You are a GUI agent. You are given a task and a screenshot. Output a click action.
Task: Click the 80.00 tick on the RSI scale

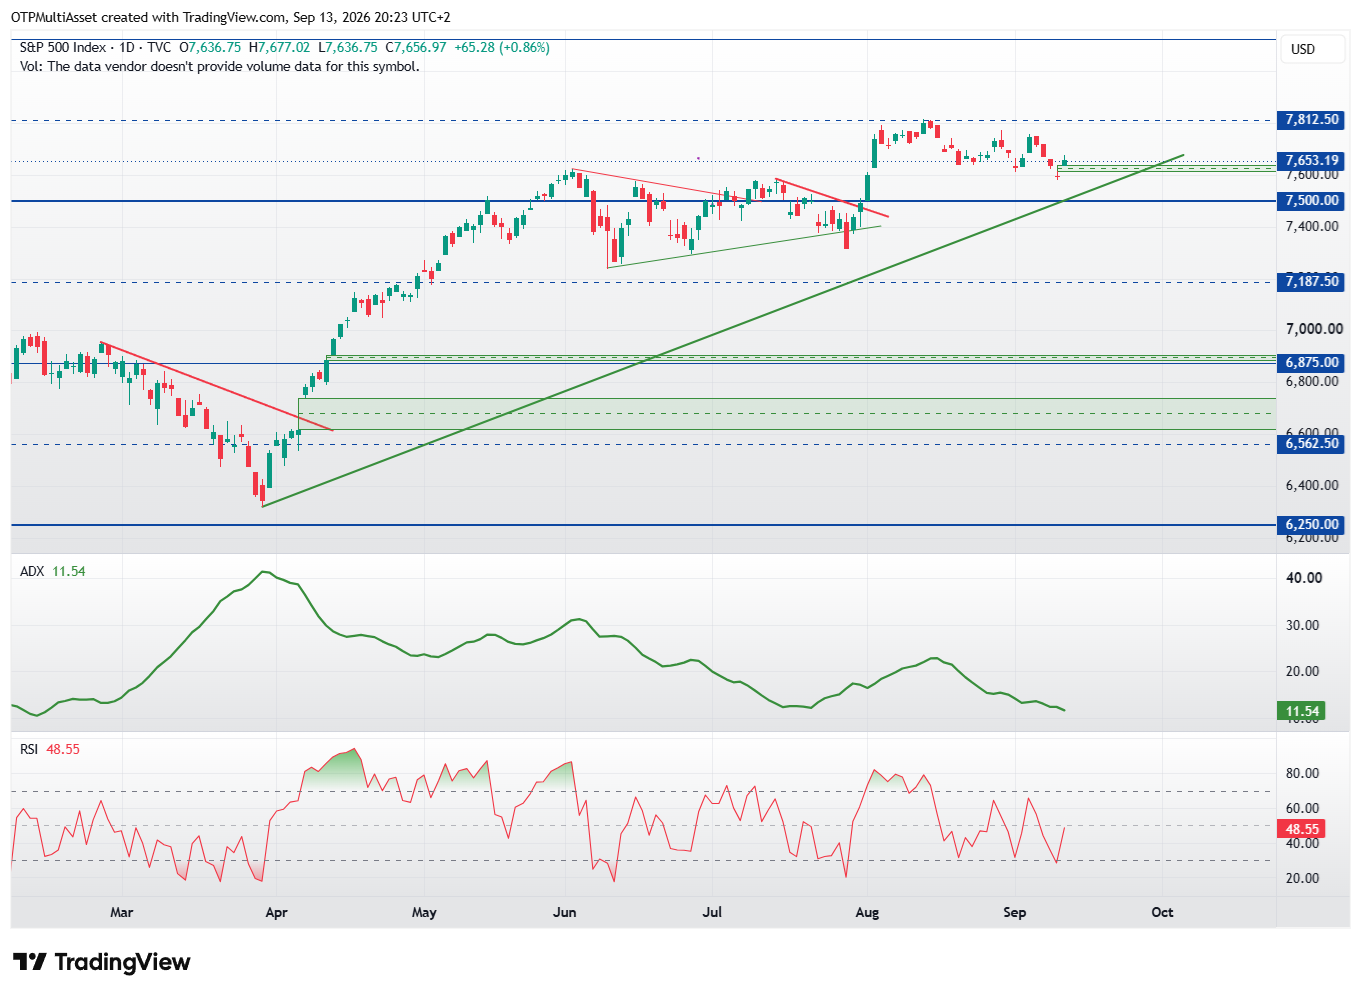[1302, 773]
